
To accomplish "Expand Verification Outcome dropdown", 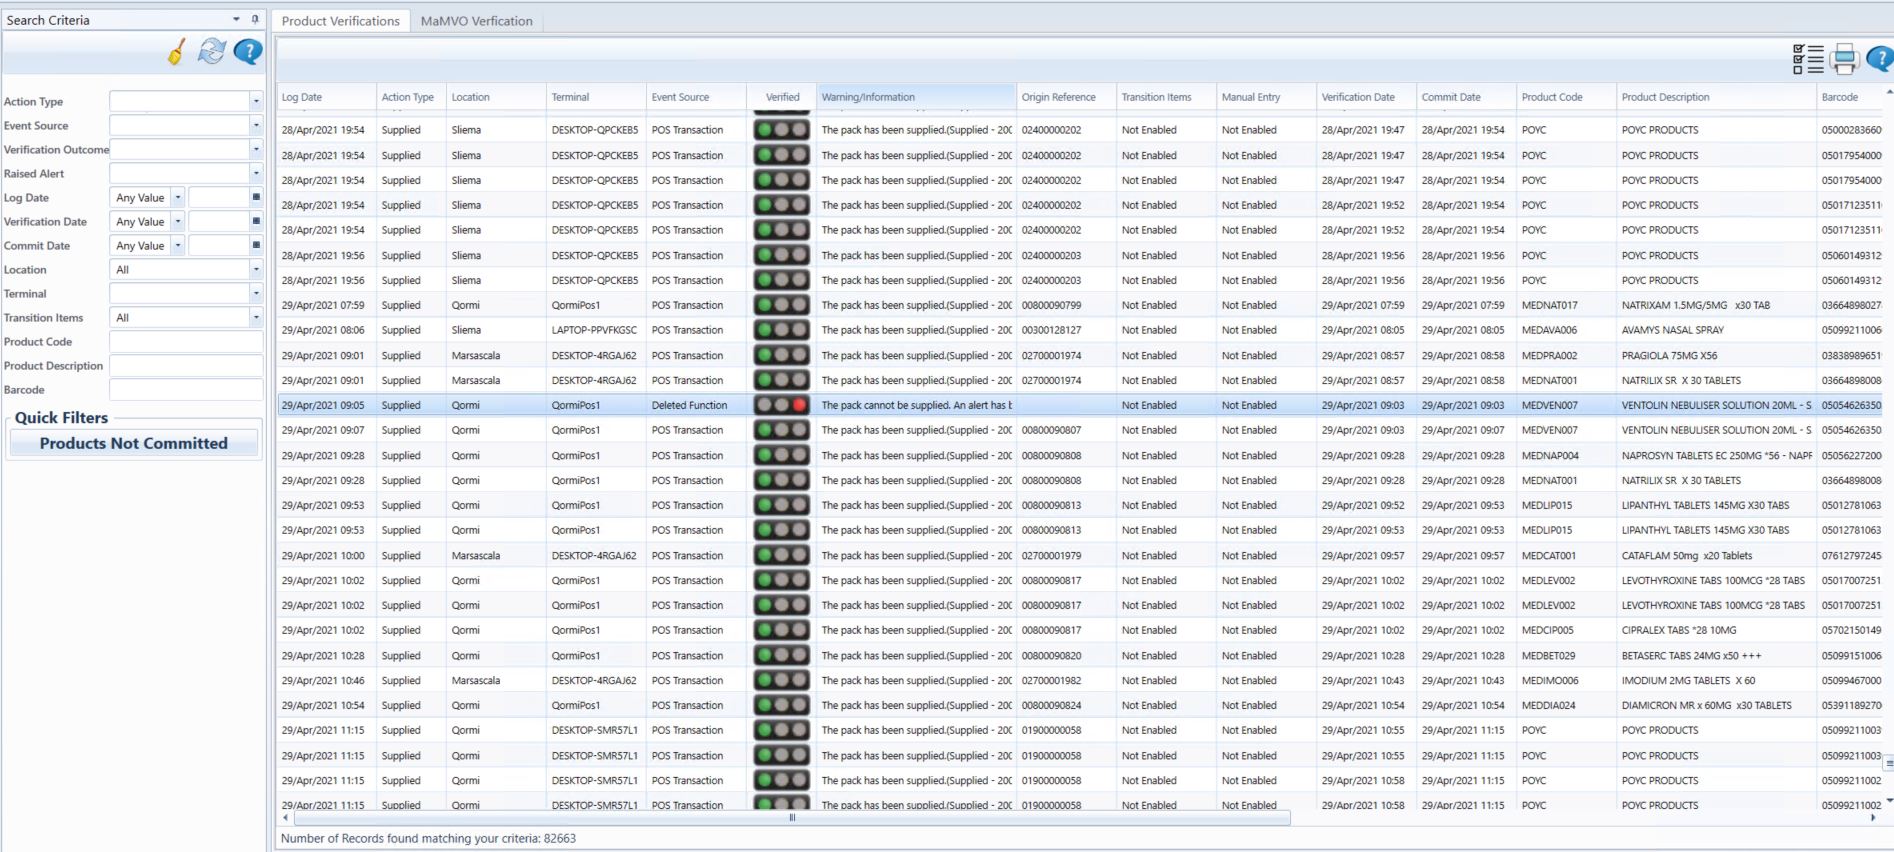I will pos(256,149).
